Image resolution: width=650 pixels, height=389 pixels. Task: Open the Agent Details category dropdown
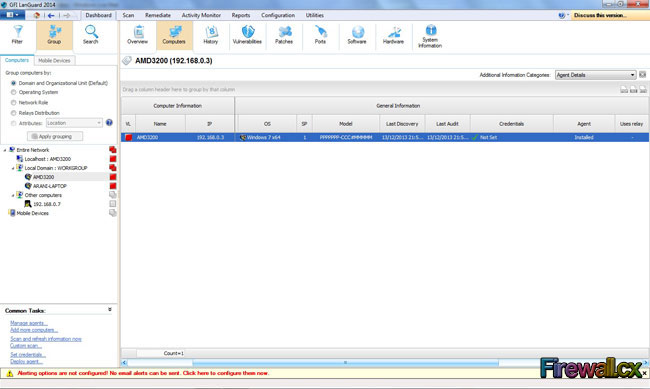595,75
